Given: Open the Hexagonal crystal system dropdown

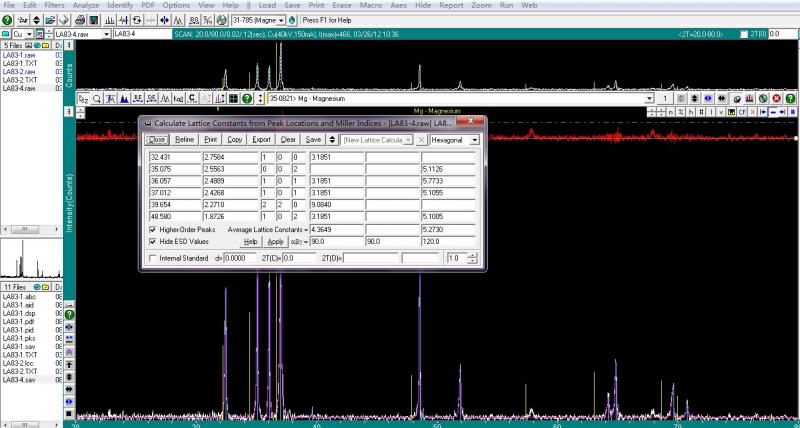Looking at the screenshot, I should tap(476, 140).
